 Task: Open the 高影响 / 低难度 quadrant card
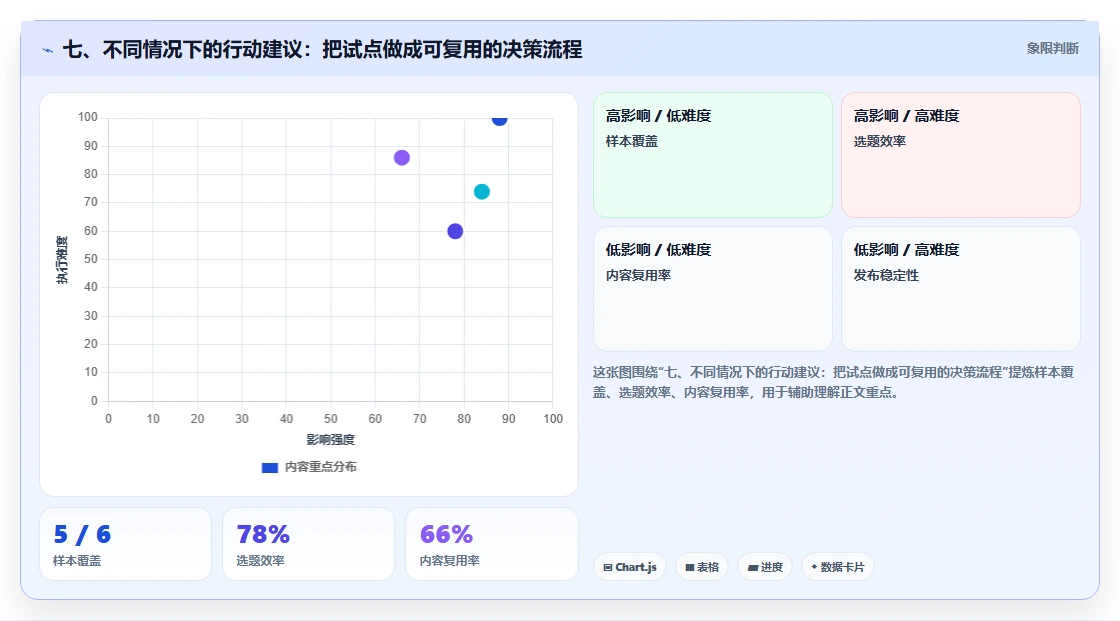tap(713, 154)
